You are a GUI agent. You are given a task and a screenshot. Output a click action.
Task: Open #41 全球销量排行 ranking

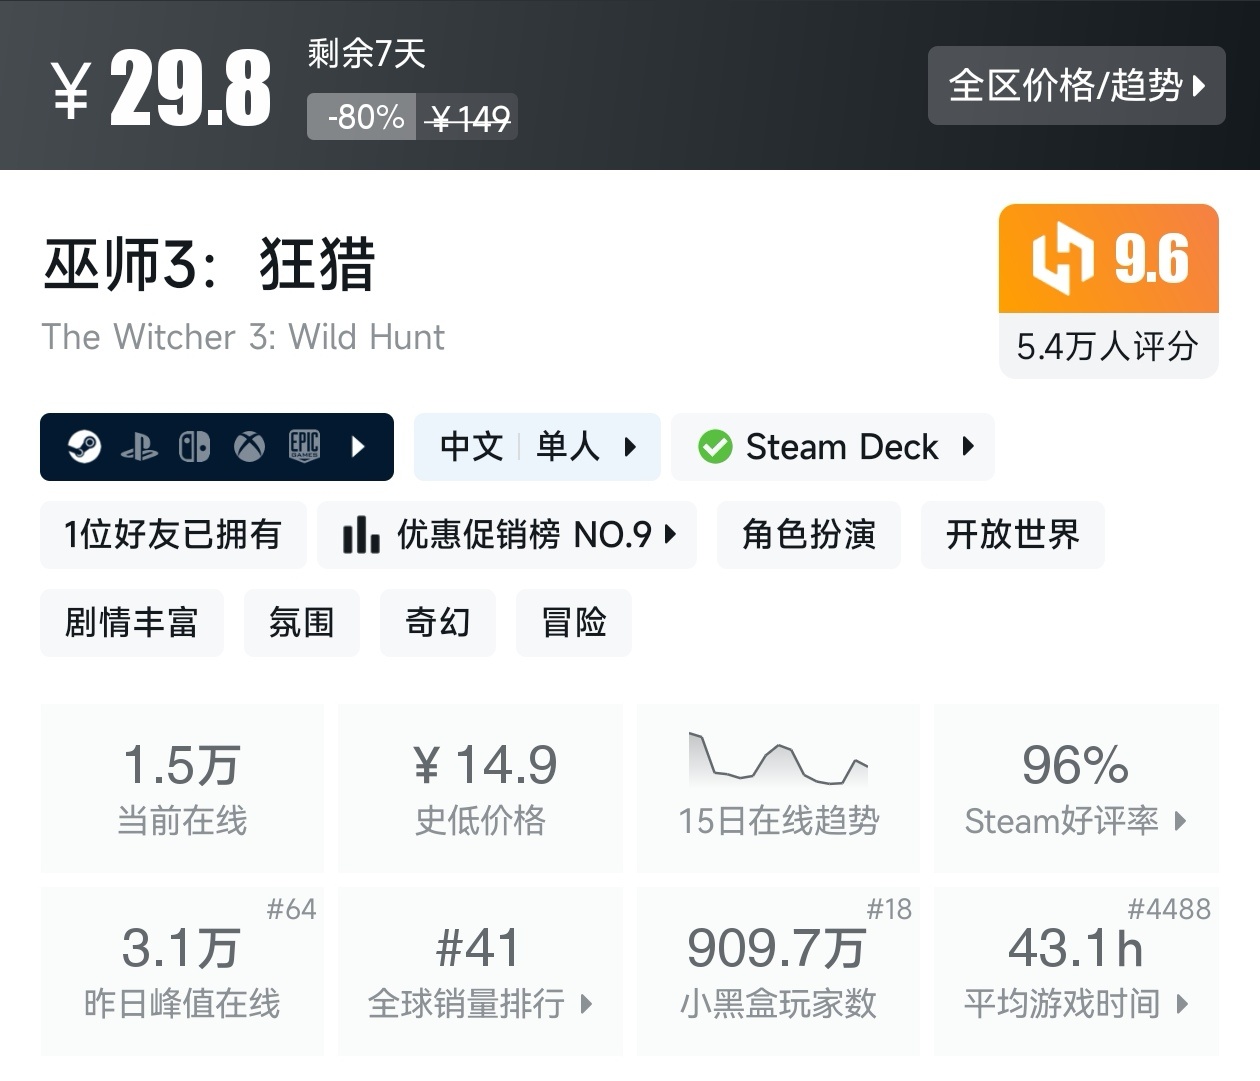480,971
